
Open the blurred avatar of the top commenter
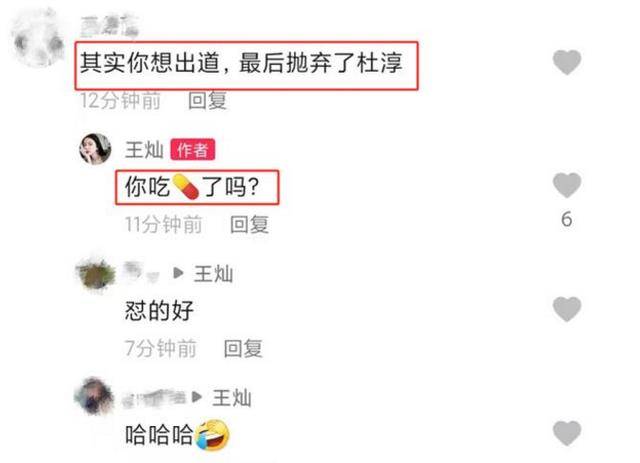point(38,39)
